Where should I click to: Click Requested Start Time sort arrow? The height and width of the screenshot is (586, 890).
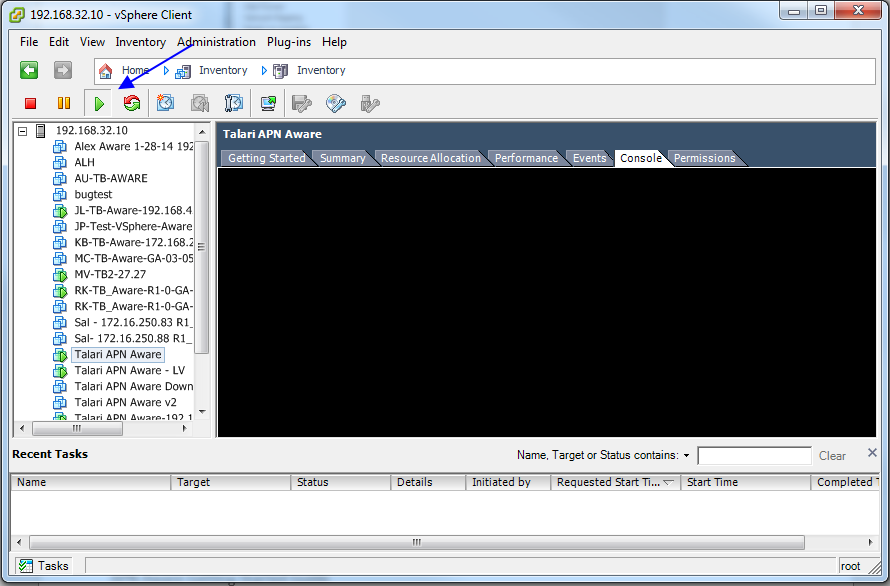pos(669,482)
